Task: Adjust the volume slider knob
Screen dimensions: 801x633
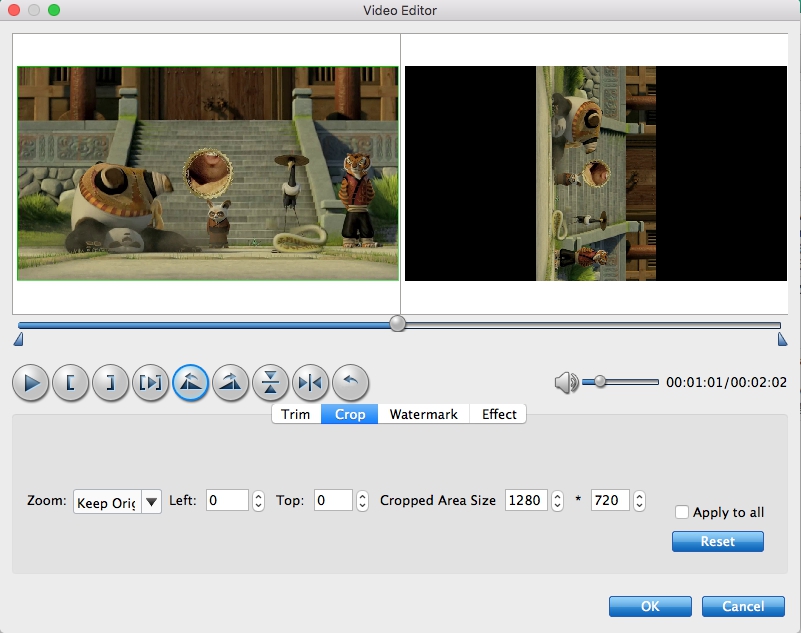Action: tap(600, 382)
